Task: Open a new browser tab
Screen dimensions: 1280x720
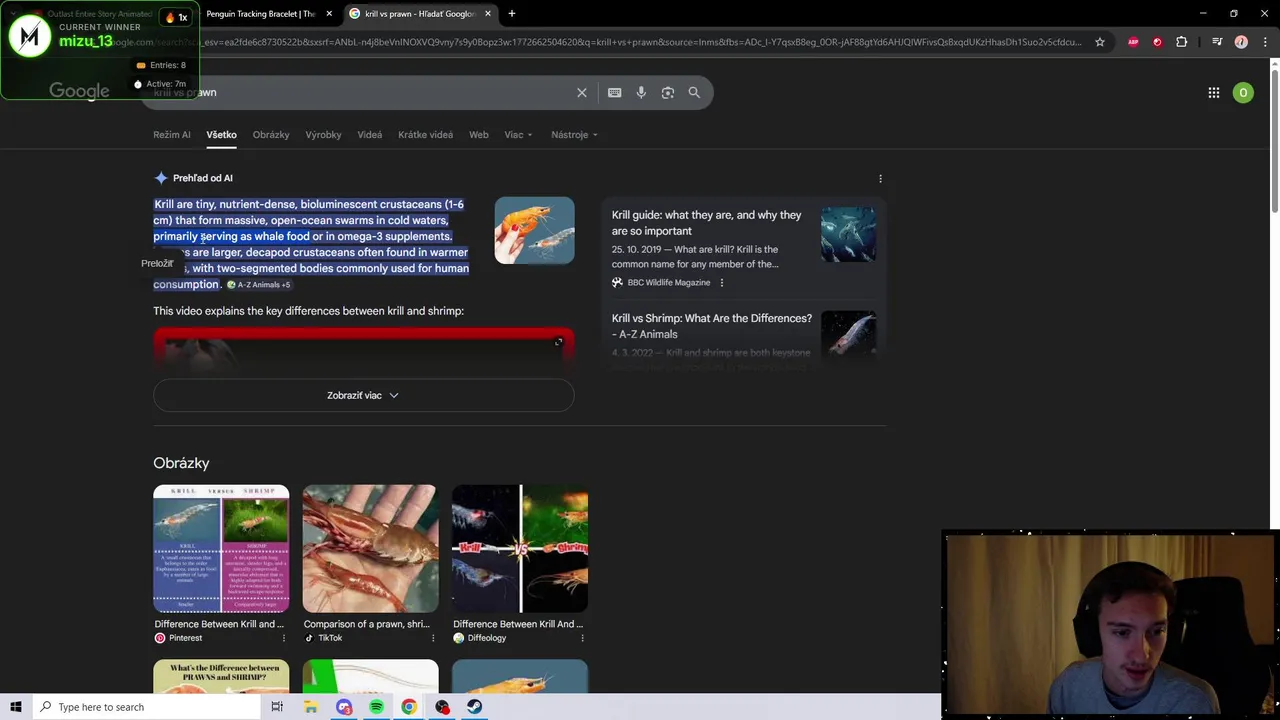Action: (x=511, y=14)
